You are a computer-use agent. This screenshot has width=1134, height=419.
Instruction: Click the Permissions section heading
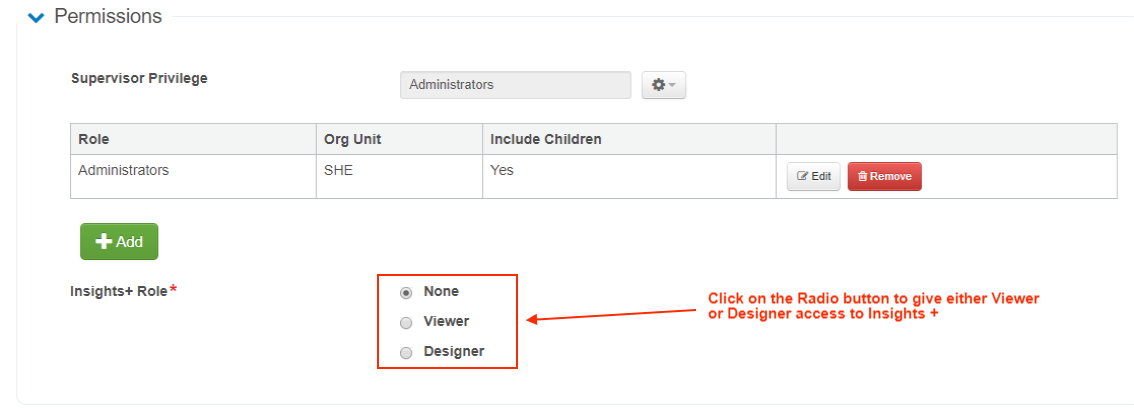tap(108, 17)
